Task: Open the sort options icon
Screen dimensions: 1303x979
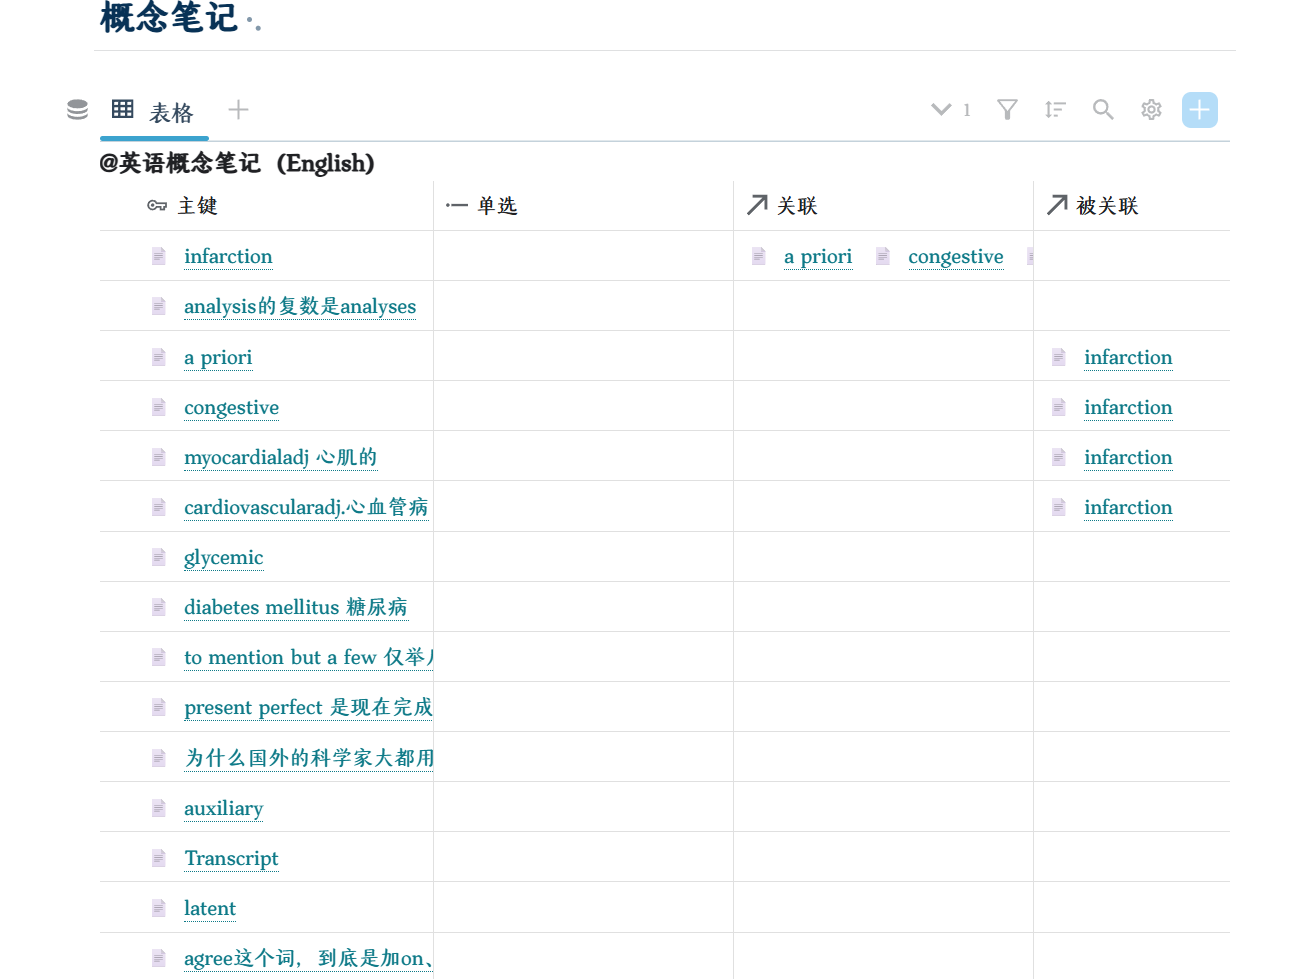Action: click(1055, 110)
